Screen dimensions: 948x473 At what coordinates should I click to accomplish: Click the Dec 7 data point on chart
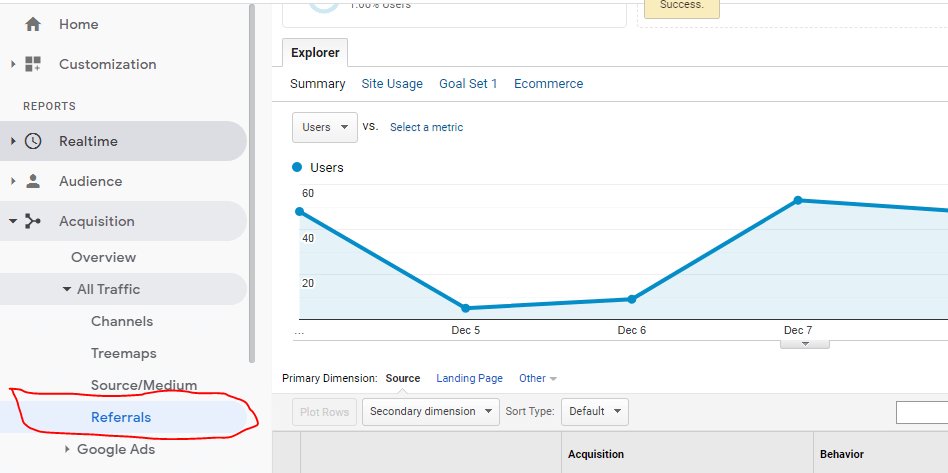click(798, 200)
